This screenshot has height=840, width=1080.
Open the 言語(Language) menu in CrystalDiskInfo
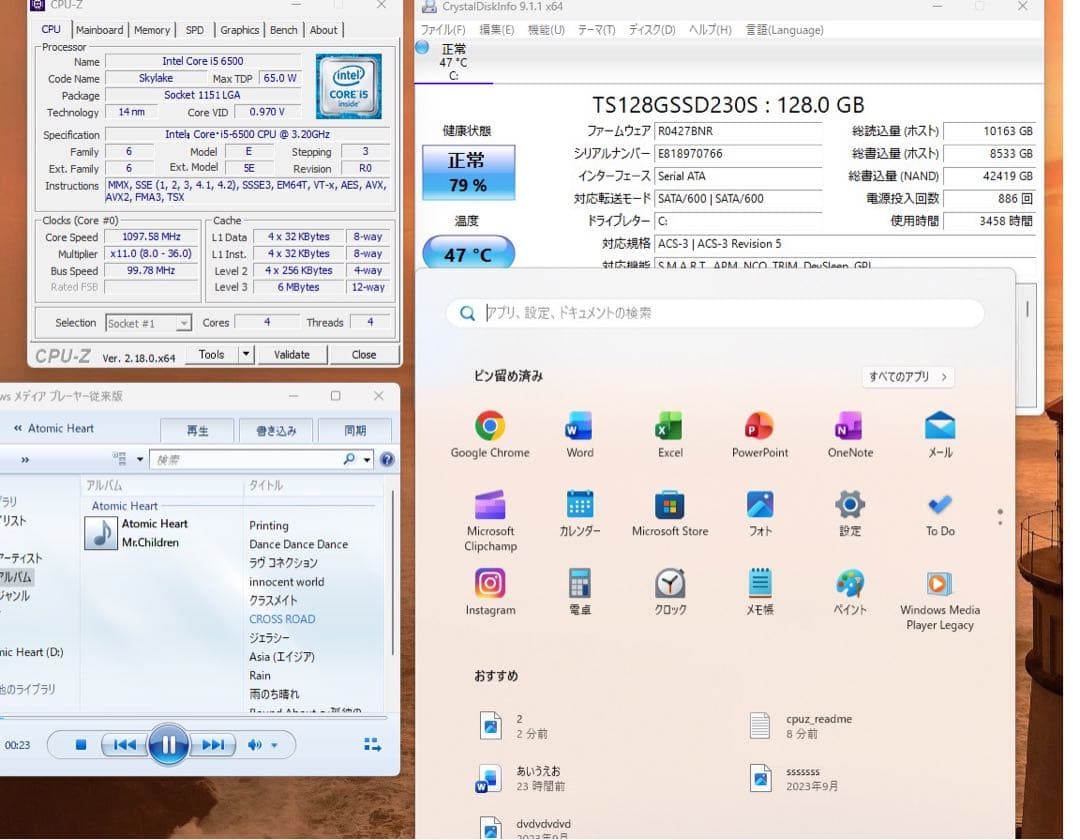pyautogui.click(x=784, y=30)
